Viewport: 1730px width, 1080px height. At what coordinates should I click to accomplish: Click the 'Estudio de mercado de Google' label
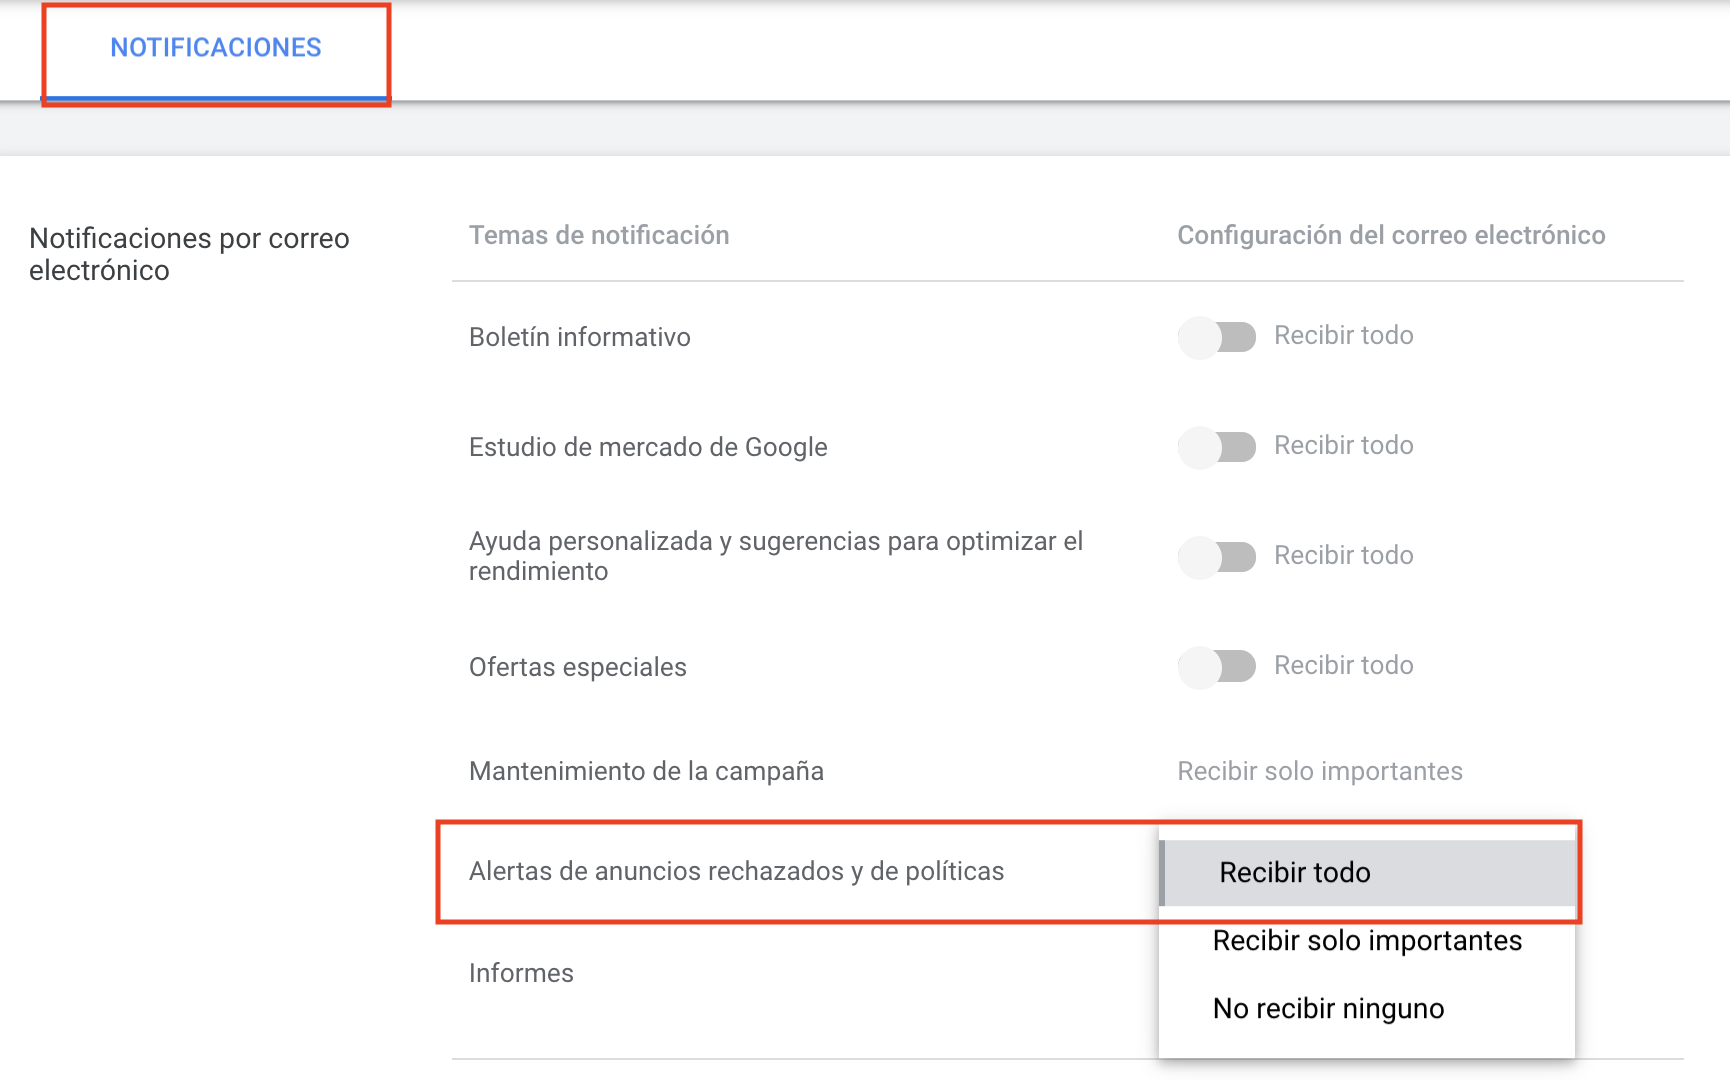pyautogui.click(x=648, y=447)
